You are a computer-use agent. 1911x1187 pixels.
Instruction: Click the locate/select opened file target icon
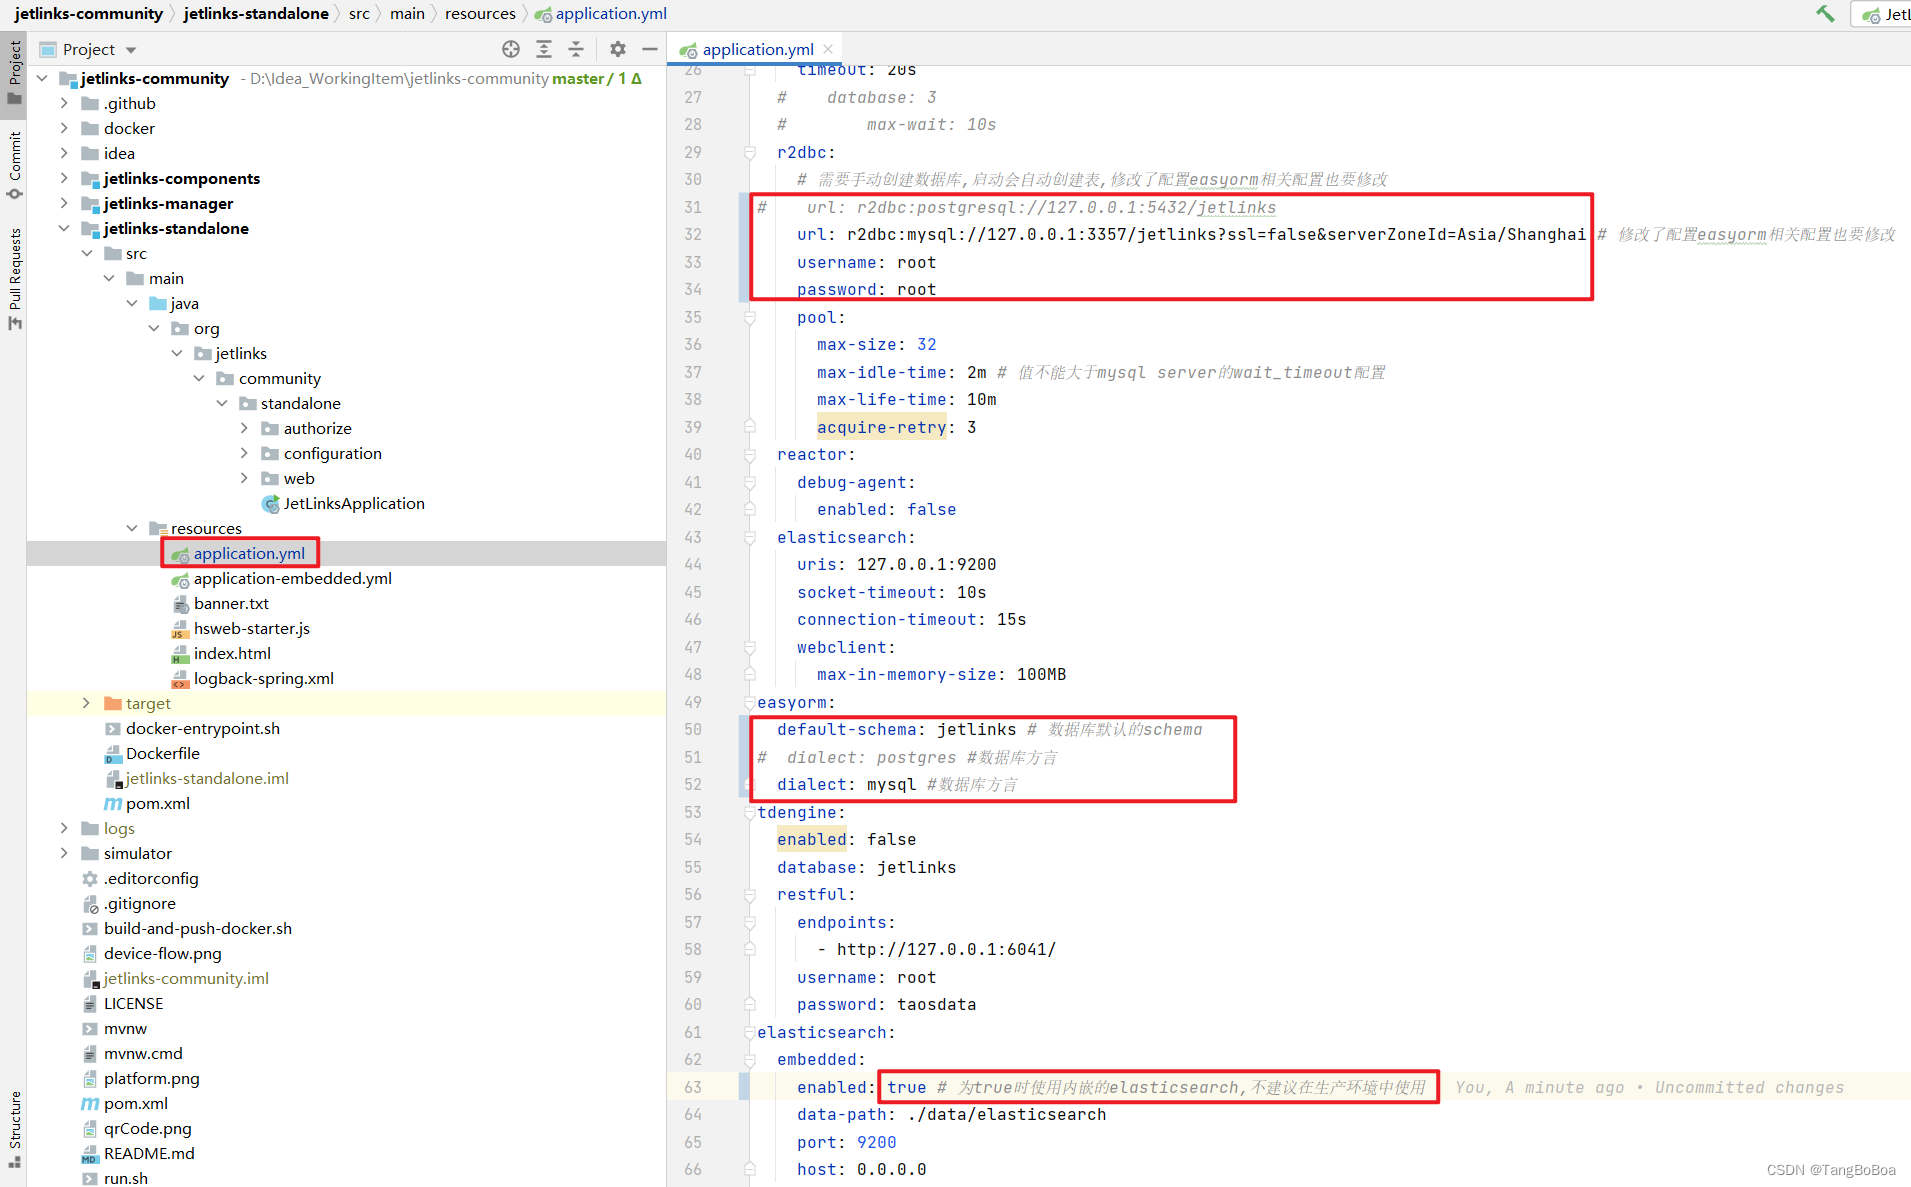click(x=511, y=49)
